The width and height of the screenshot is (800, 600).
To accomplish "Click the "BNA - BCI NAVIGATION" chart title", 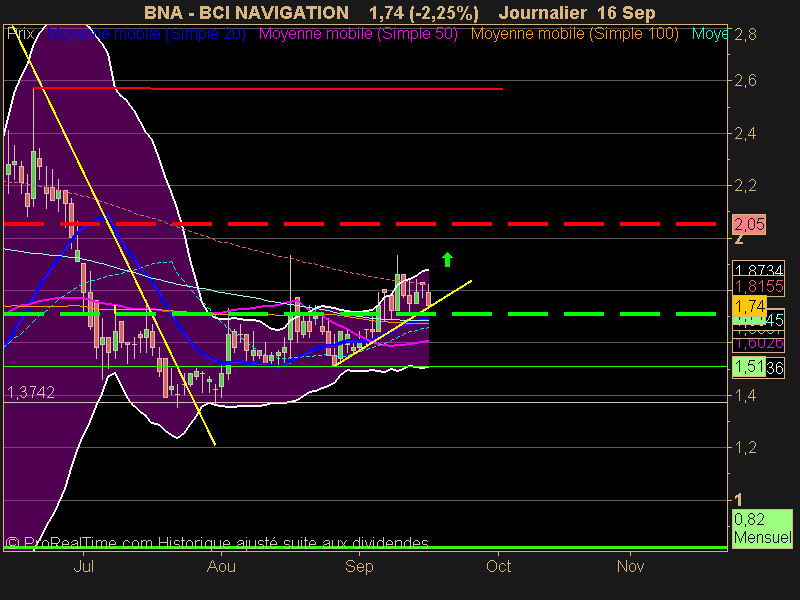I will 246,13.
